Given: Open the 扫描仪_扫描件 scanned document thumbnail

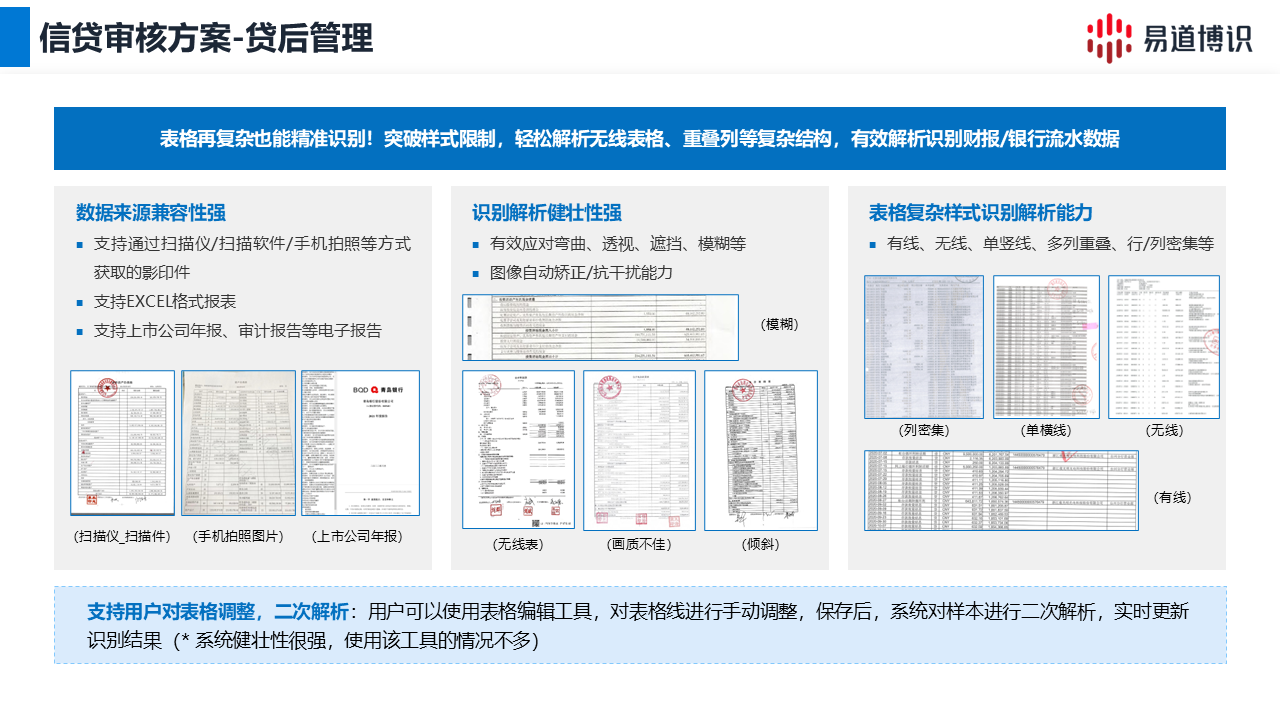Looking at the screenshot, I should point(122,442).
